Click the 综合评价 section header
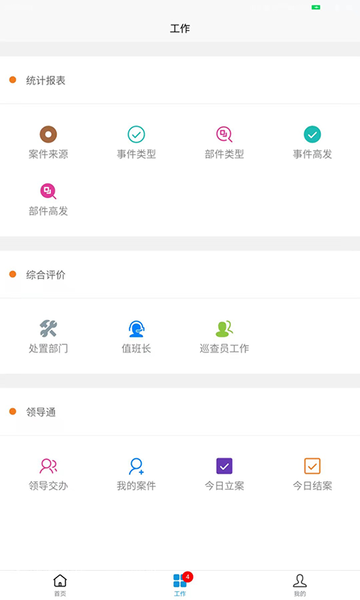 pyautogui.click(x=46, y=275)
